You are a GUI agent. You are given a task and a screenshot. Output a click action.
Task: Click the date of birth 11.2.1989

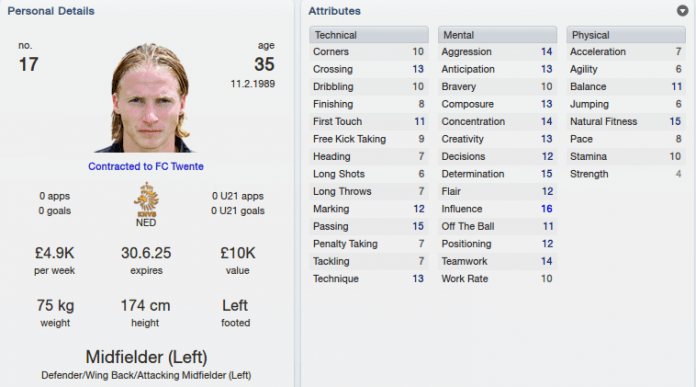point(253,84)
